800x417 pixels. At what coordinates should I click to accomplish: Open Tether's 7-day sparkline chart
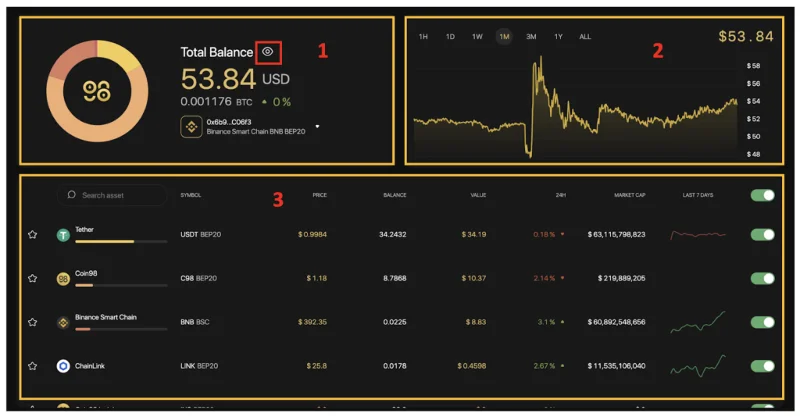point(697,234)
